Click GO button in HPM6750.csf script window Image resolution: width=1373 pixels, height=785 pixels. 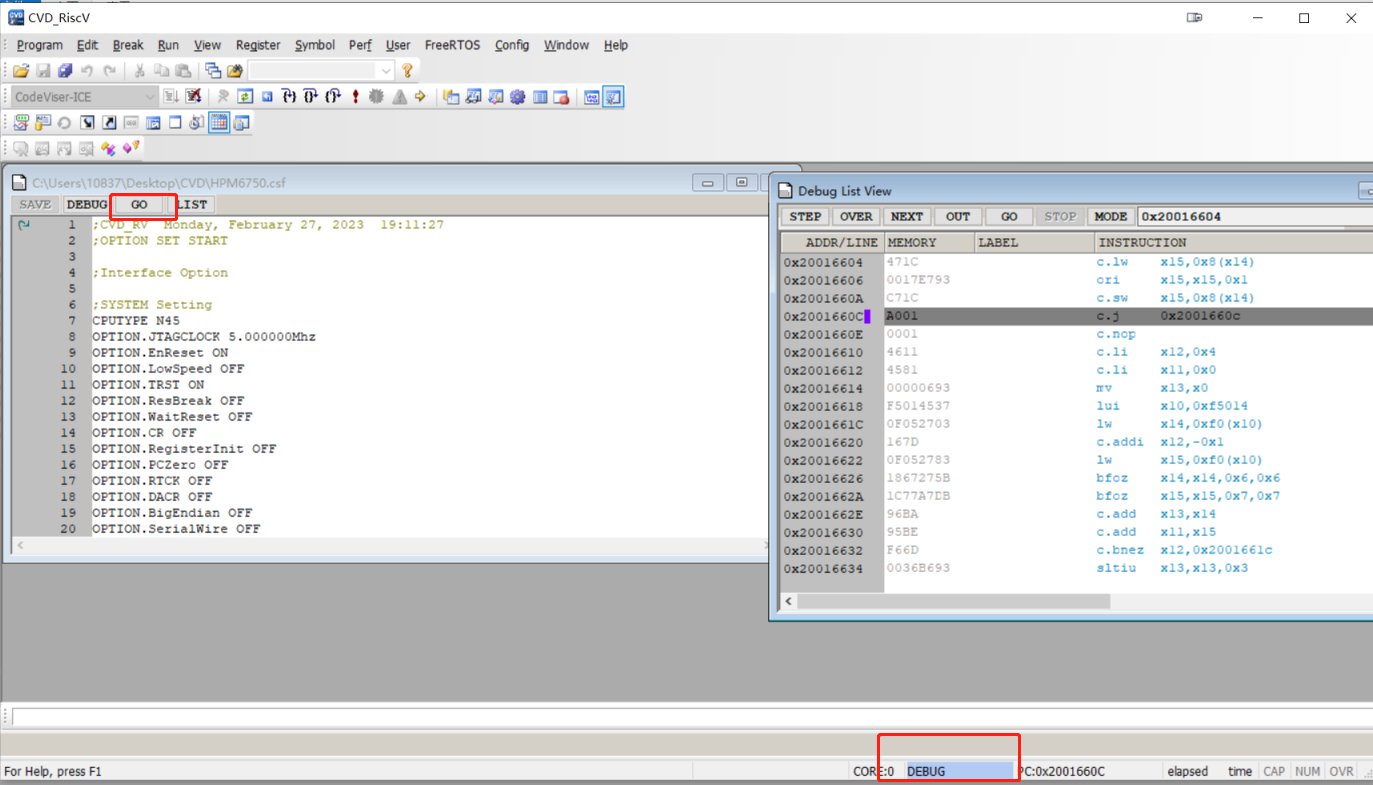point(139,204)
